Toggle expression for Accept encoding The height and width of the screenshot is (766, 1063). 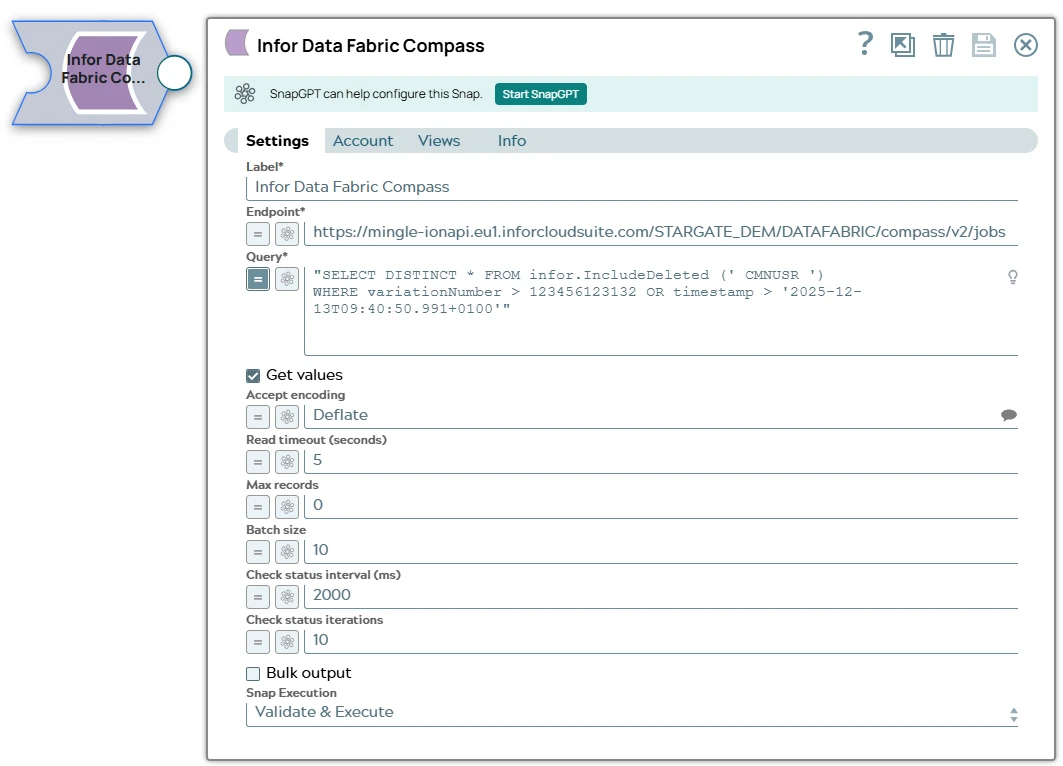coord(258,417)
